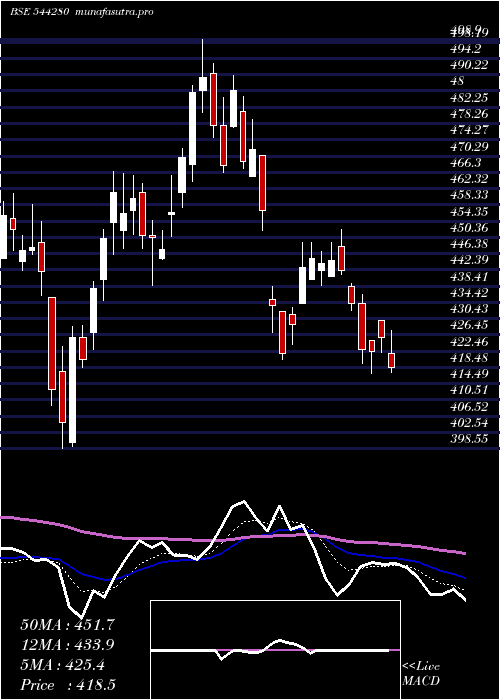500x700 pixels.
Task: Click the 5MA : 425.4 readout
Action: [62, 665]
